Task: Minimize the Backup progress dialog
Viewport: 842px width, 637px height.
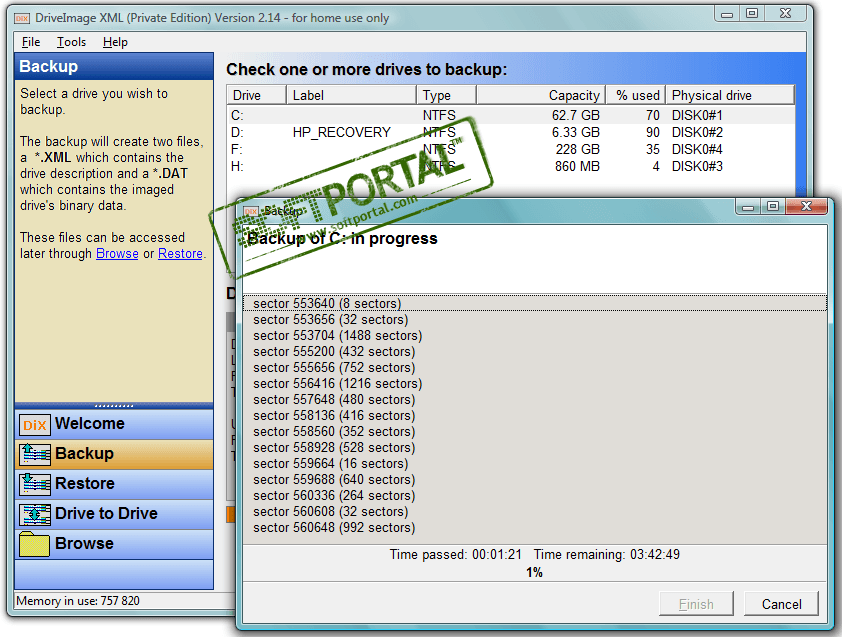Action: point(748,206)
